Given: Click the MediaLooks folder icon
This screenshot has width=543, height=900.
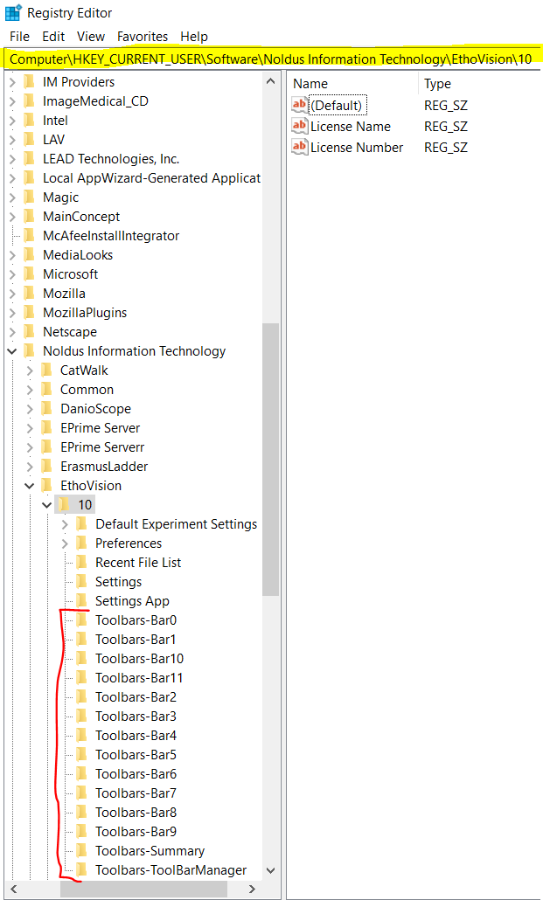Looking at the screenshot, I should [29, 255].
